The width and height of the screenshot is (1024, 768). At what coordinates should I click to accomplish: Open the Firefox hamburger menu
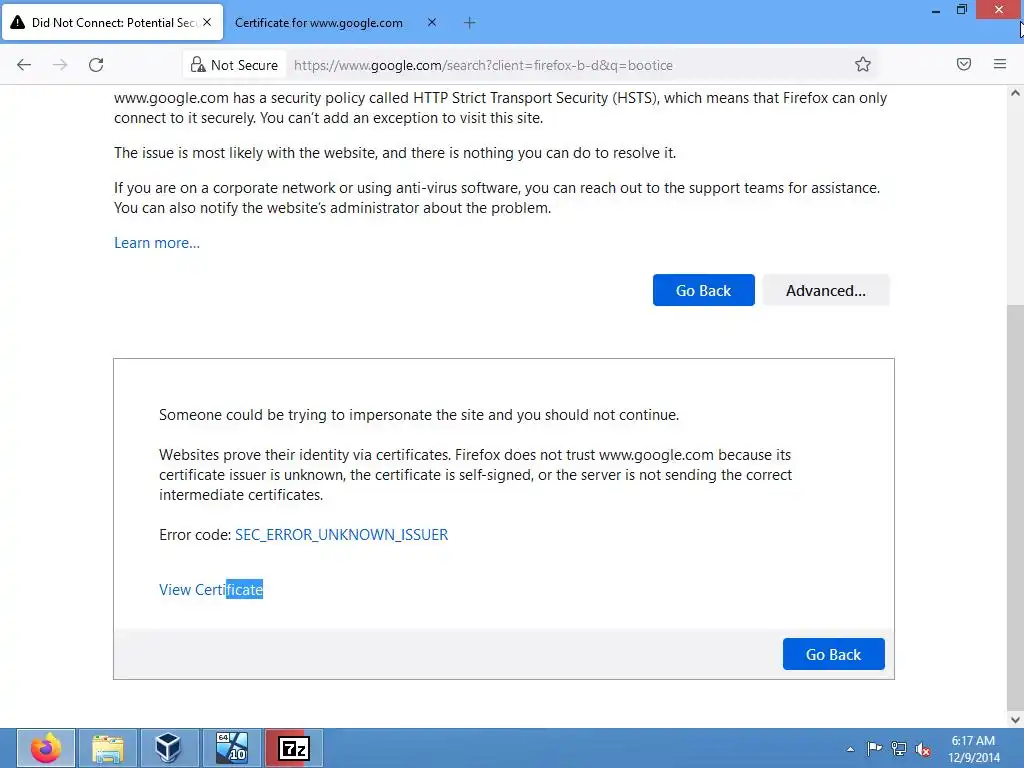(1000, 64)
